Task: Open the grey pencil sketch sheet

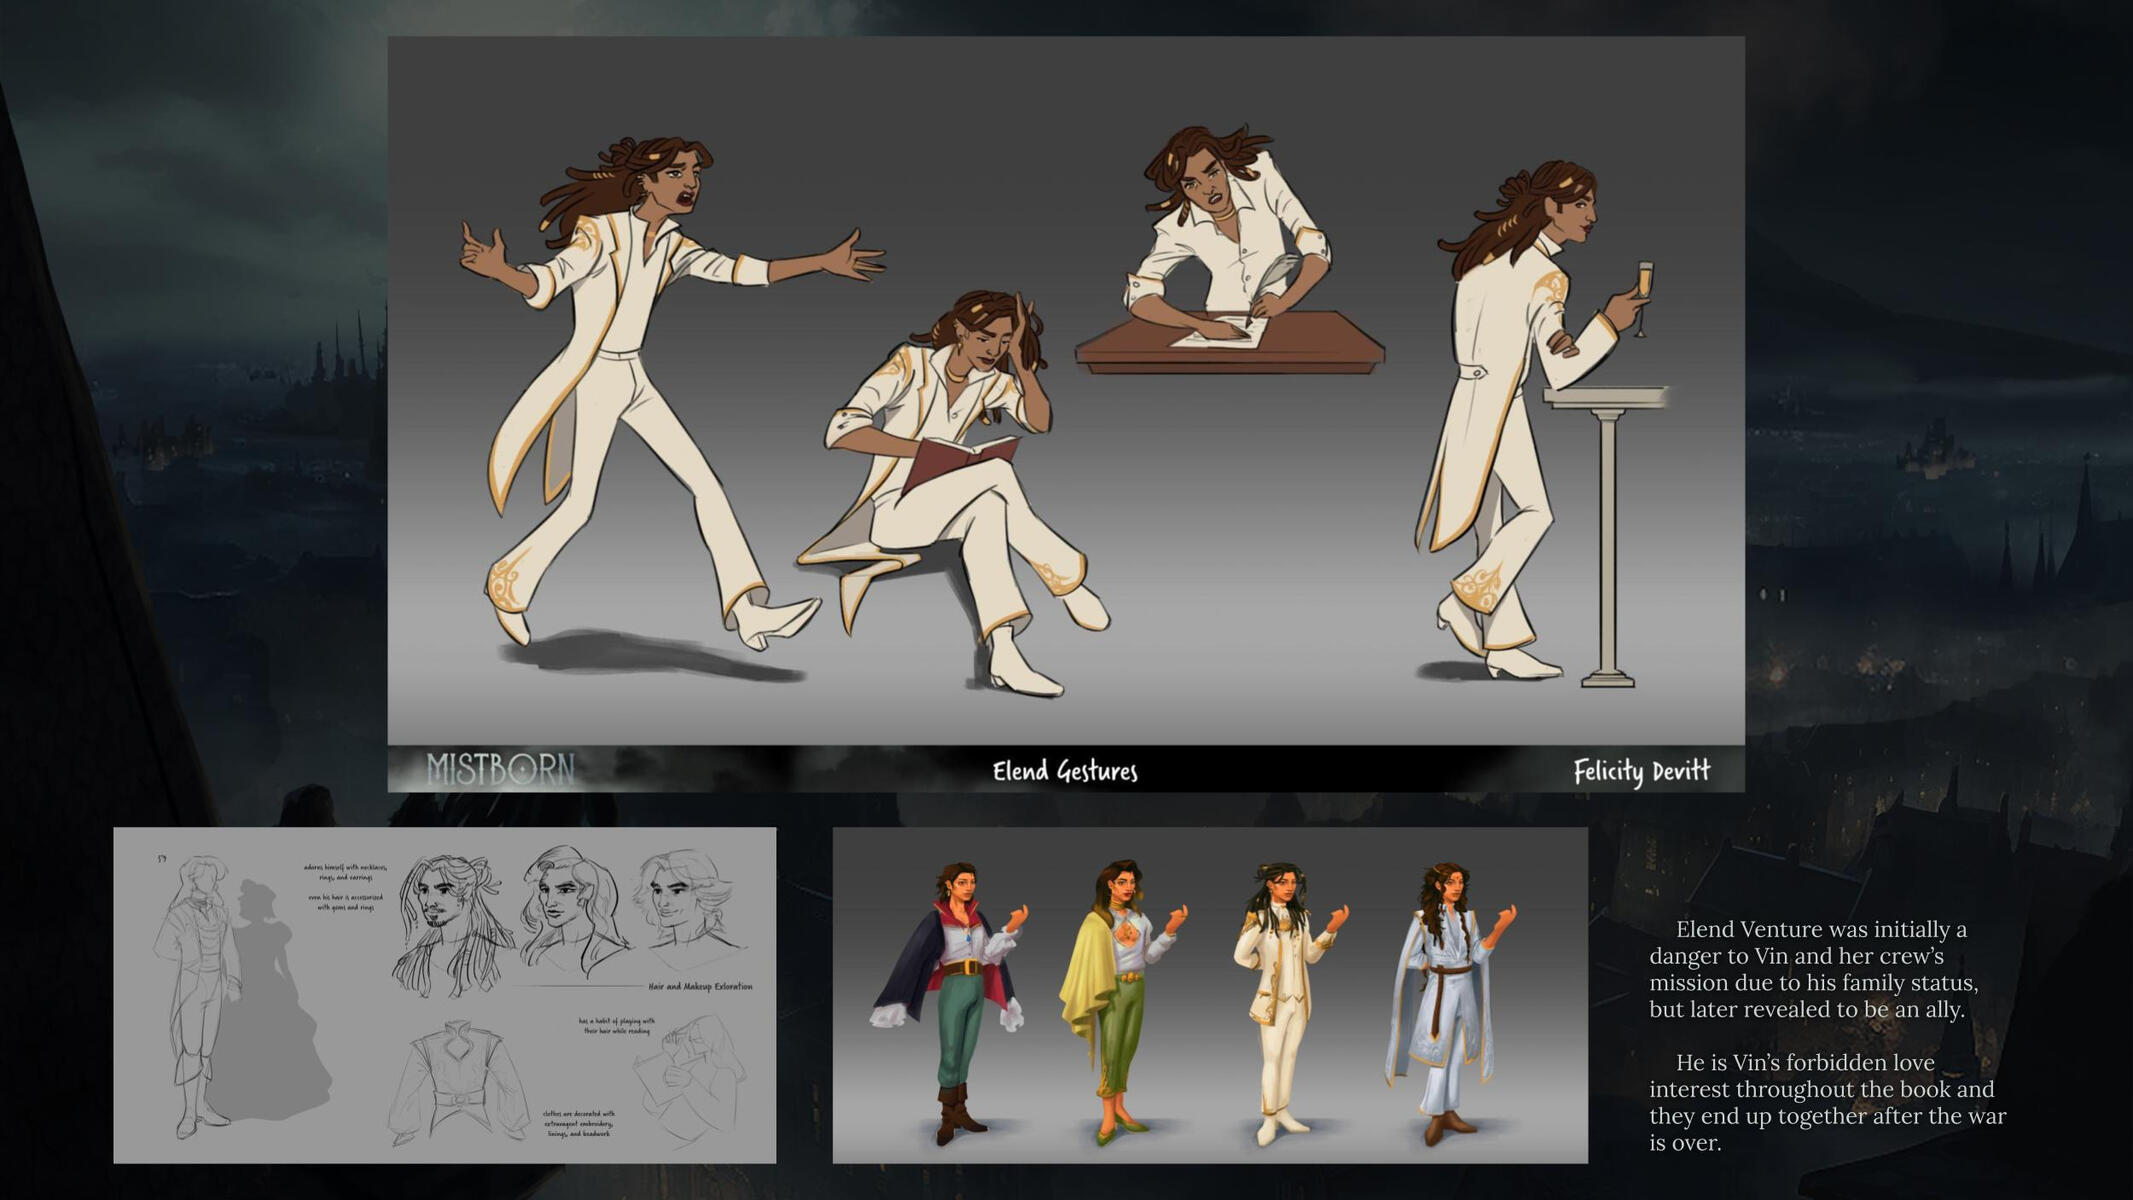Action: tap(444, 995)
